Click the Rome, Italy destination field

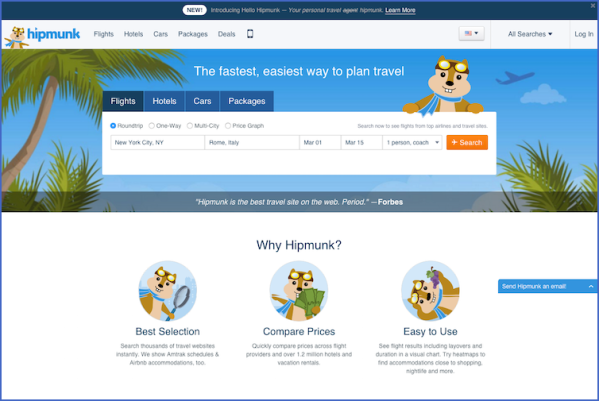coord(252,142)
